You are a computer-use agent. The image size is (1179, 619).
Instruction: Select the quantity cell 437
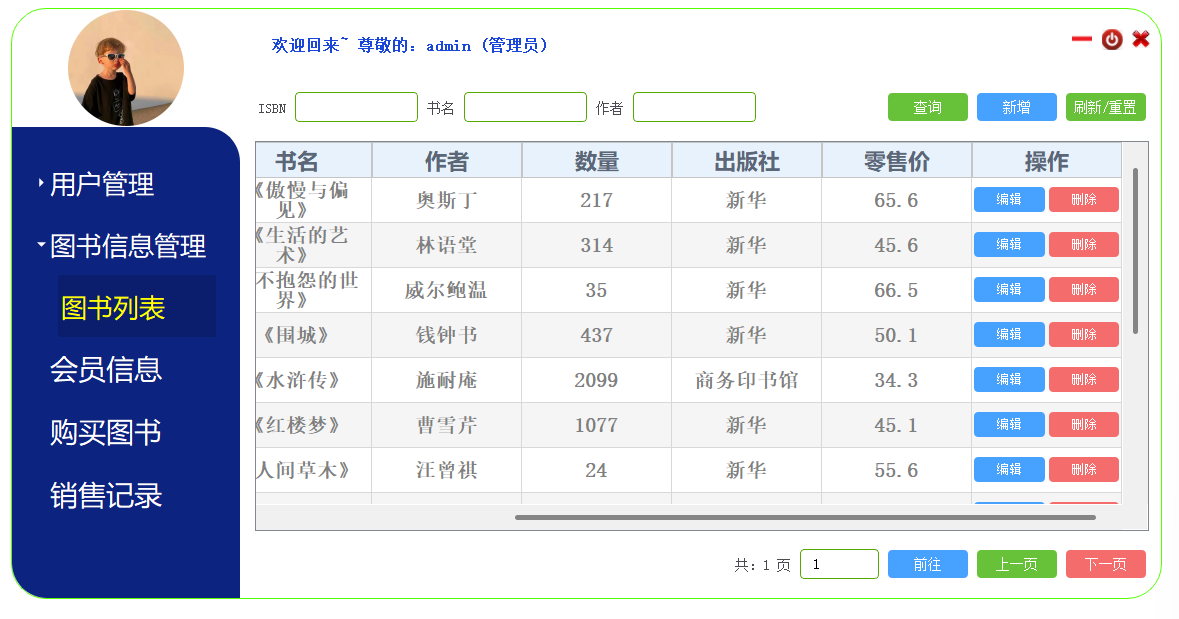[x=596, y=335]
